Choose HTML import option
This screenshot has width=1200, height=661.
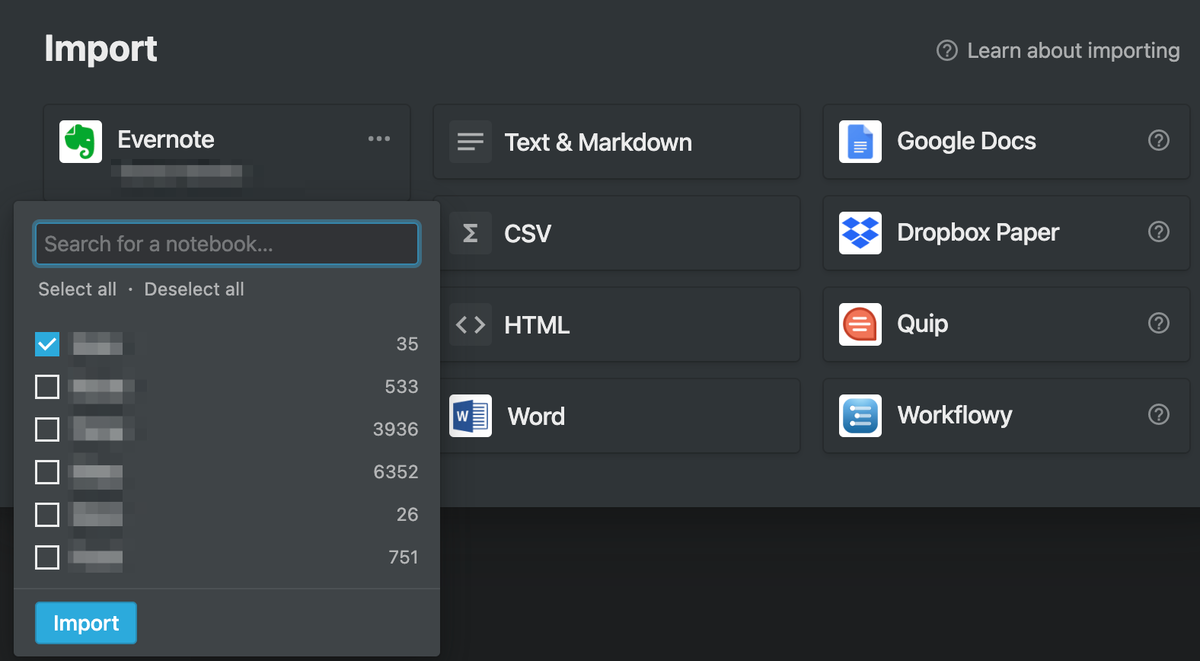click(x=616, y=325)
